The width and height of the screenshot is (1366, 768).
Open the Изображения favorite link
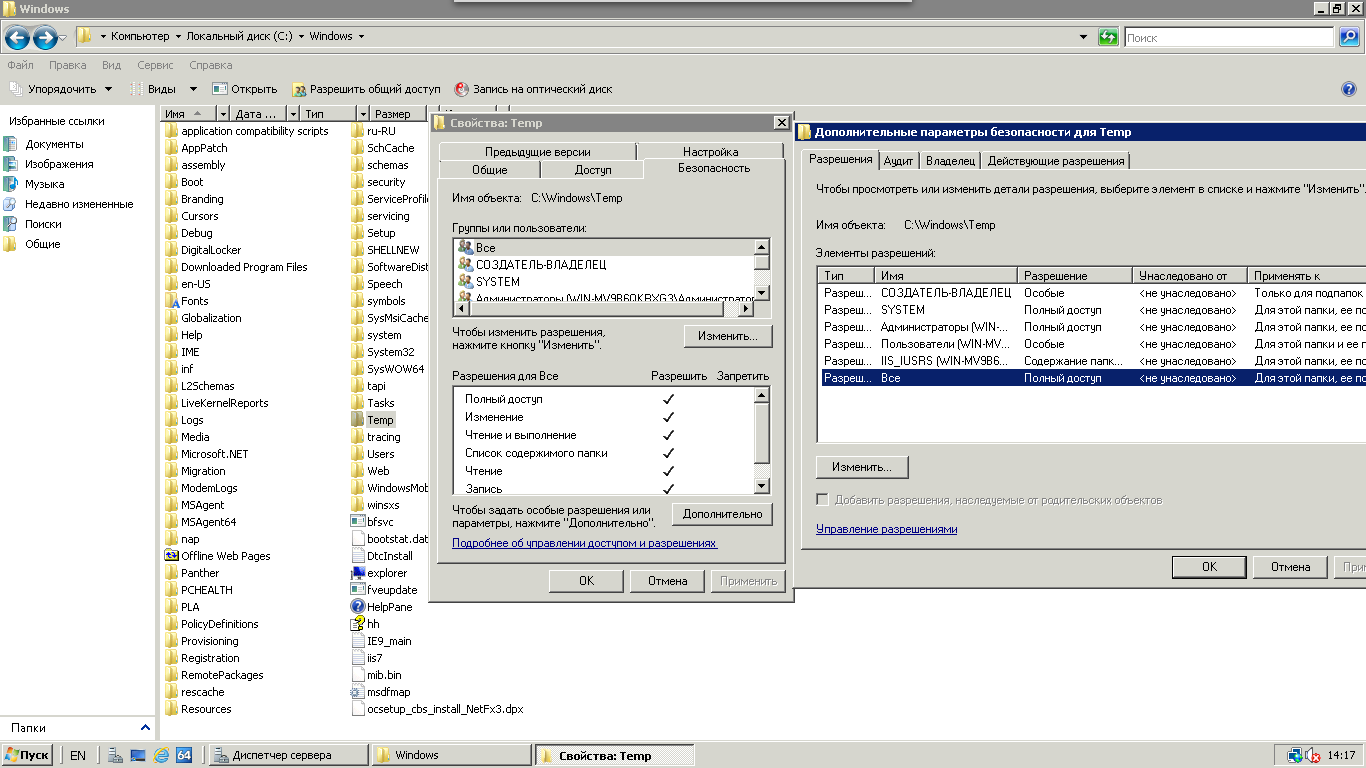coord(59,164)
